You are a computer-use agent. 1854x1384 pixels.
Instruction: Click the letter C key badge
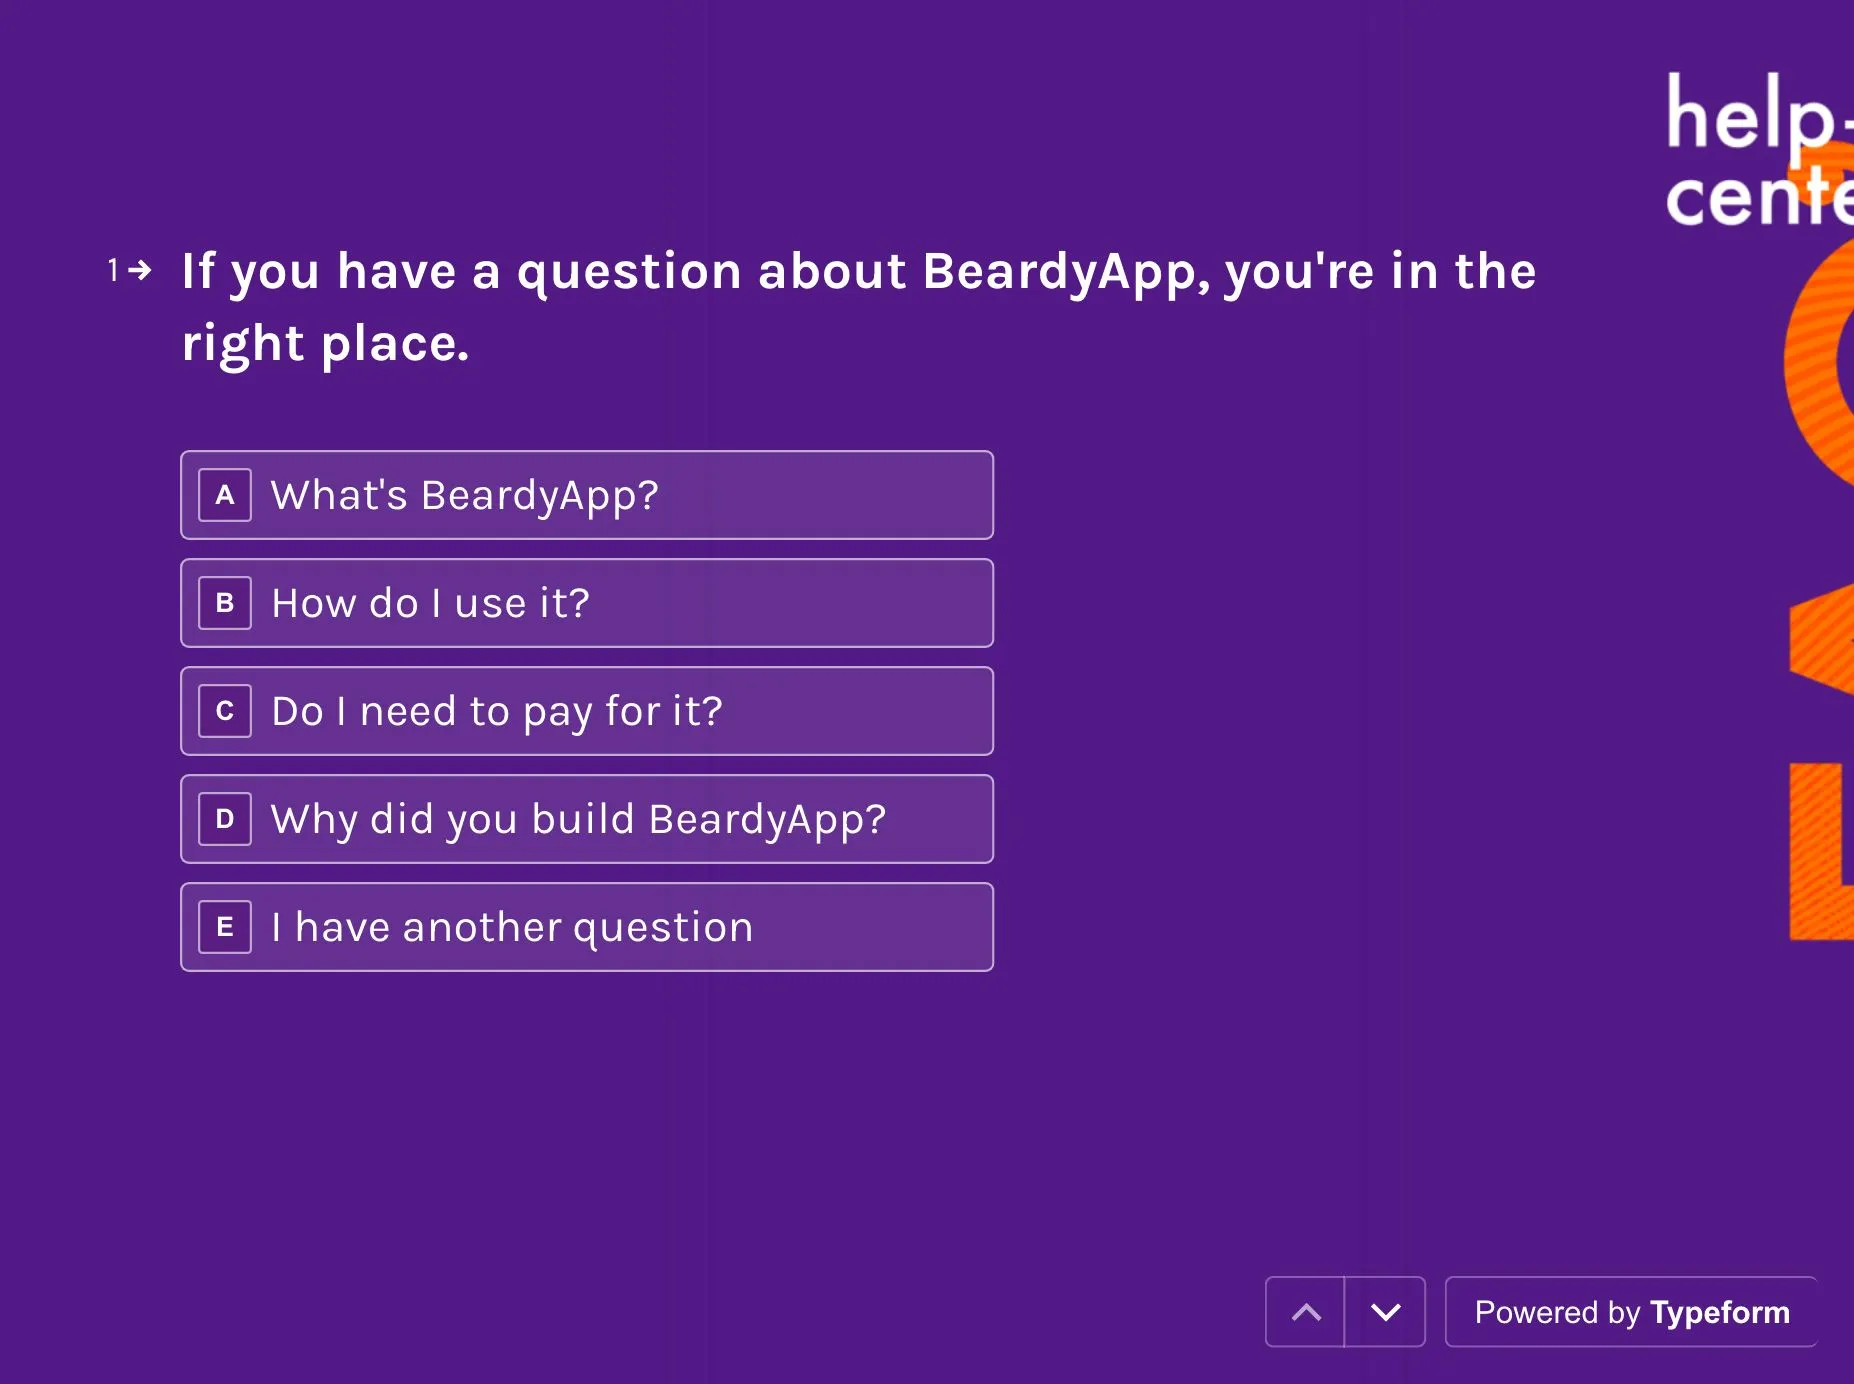tap(225, 711)
